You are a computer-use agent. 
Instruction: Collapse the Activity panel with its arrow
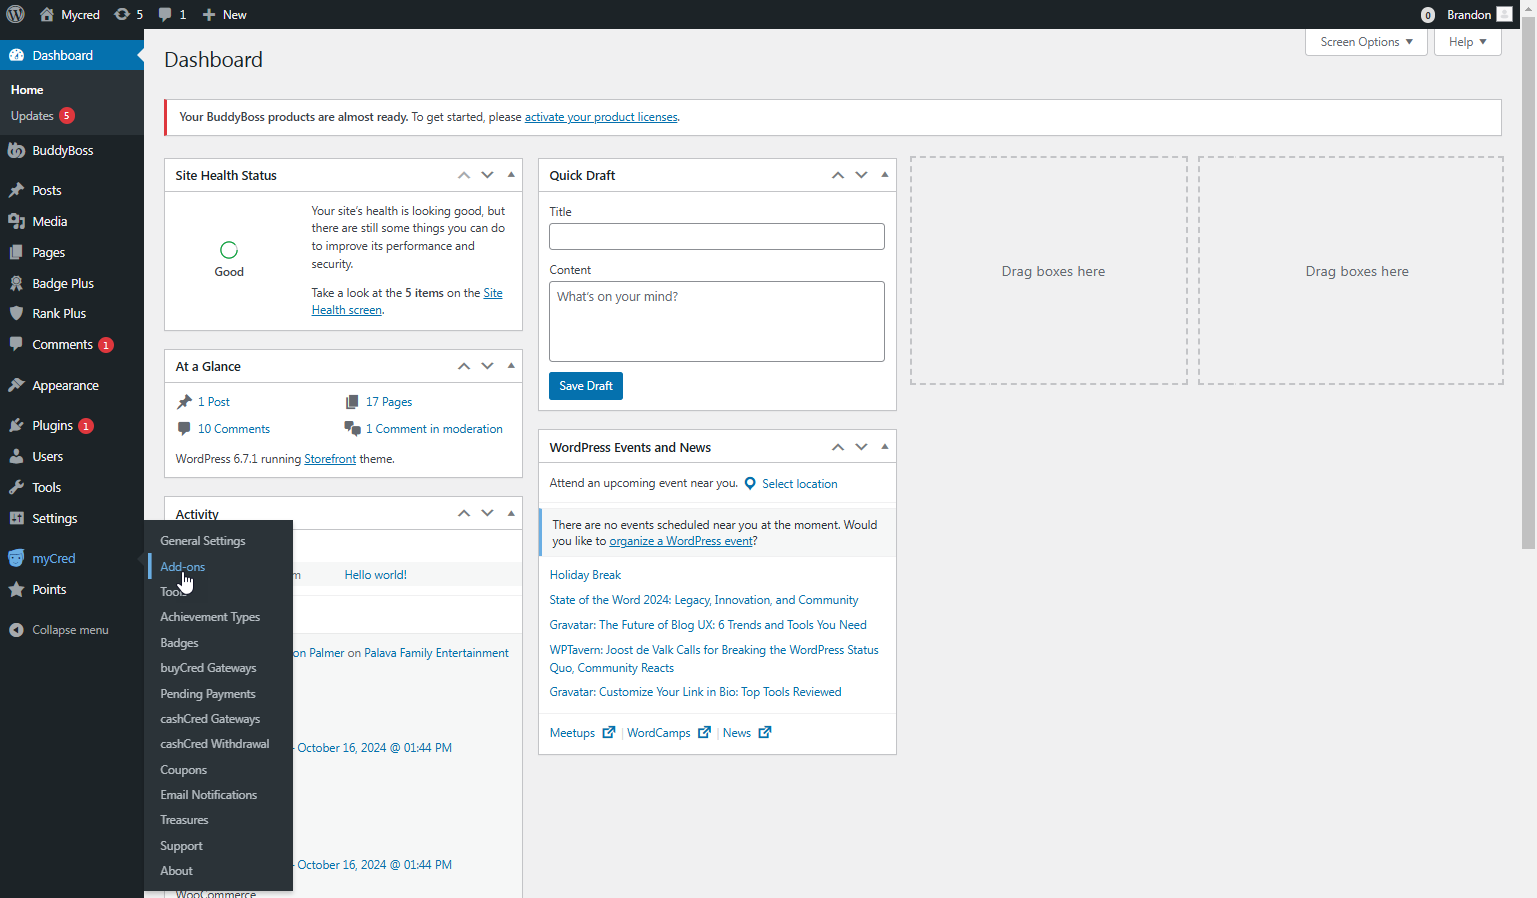(511, 512)
